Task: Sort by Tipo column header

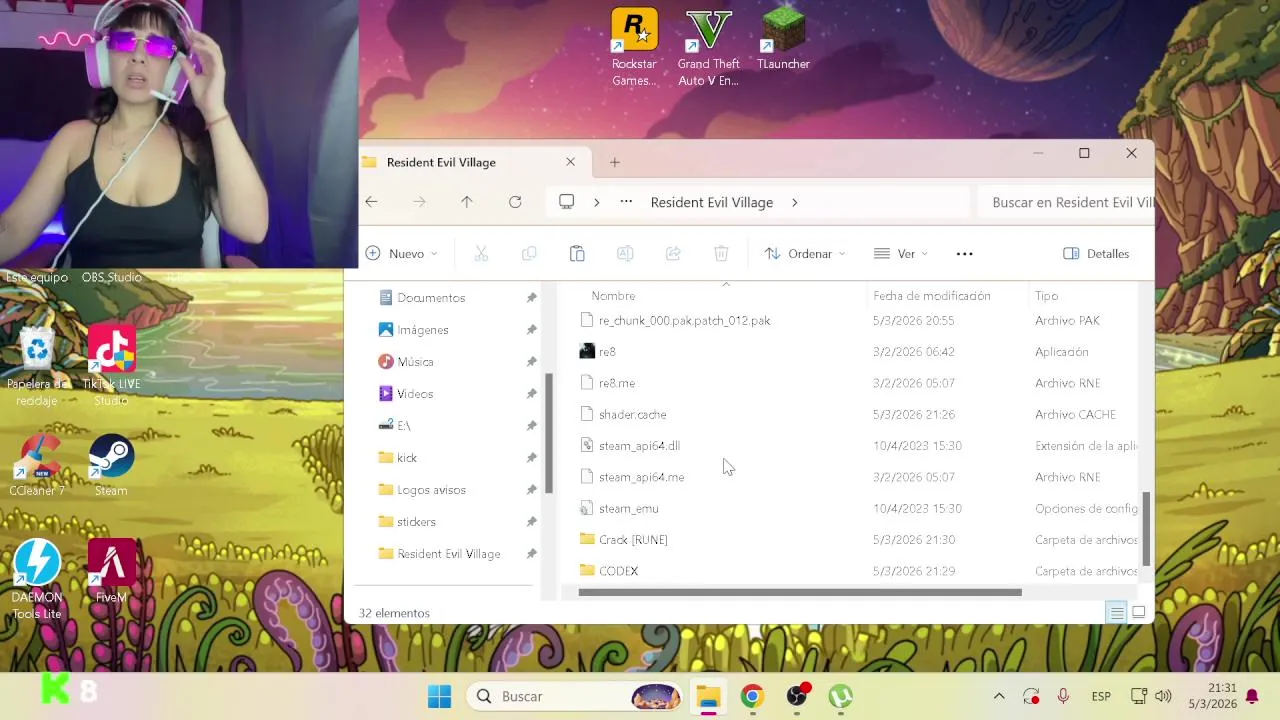Action: coord(1047,296)
